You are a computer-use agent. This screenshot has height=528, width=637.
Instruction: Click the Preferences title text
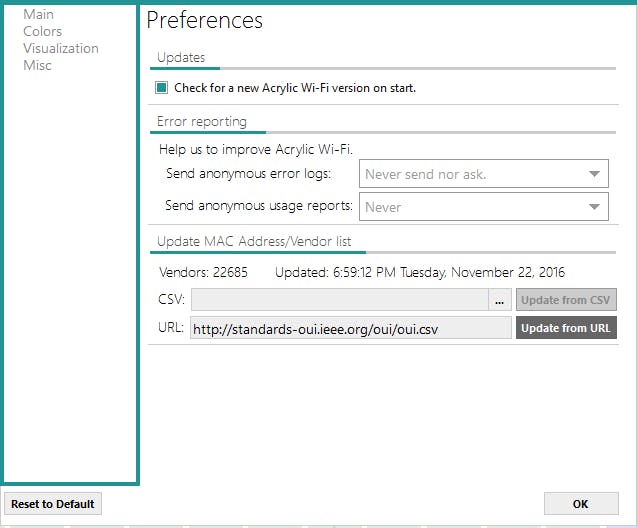(205, 20)
